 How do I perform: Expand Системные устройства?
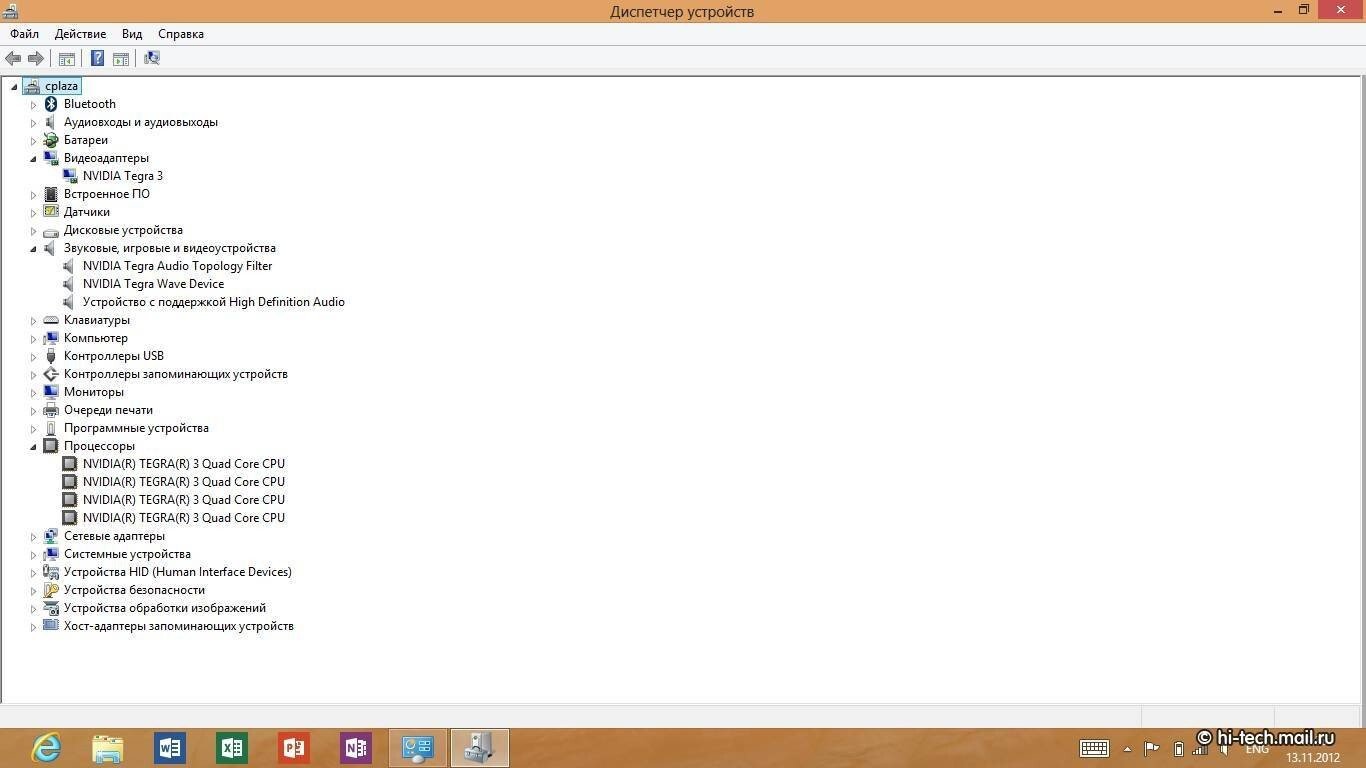pos(33,554)
